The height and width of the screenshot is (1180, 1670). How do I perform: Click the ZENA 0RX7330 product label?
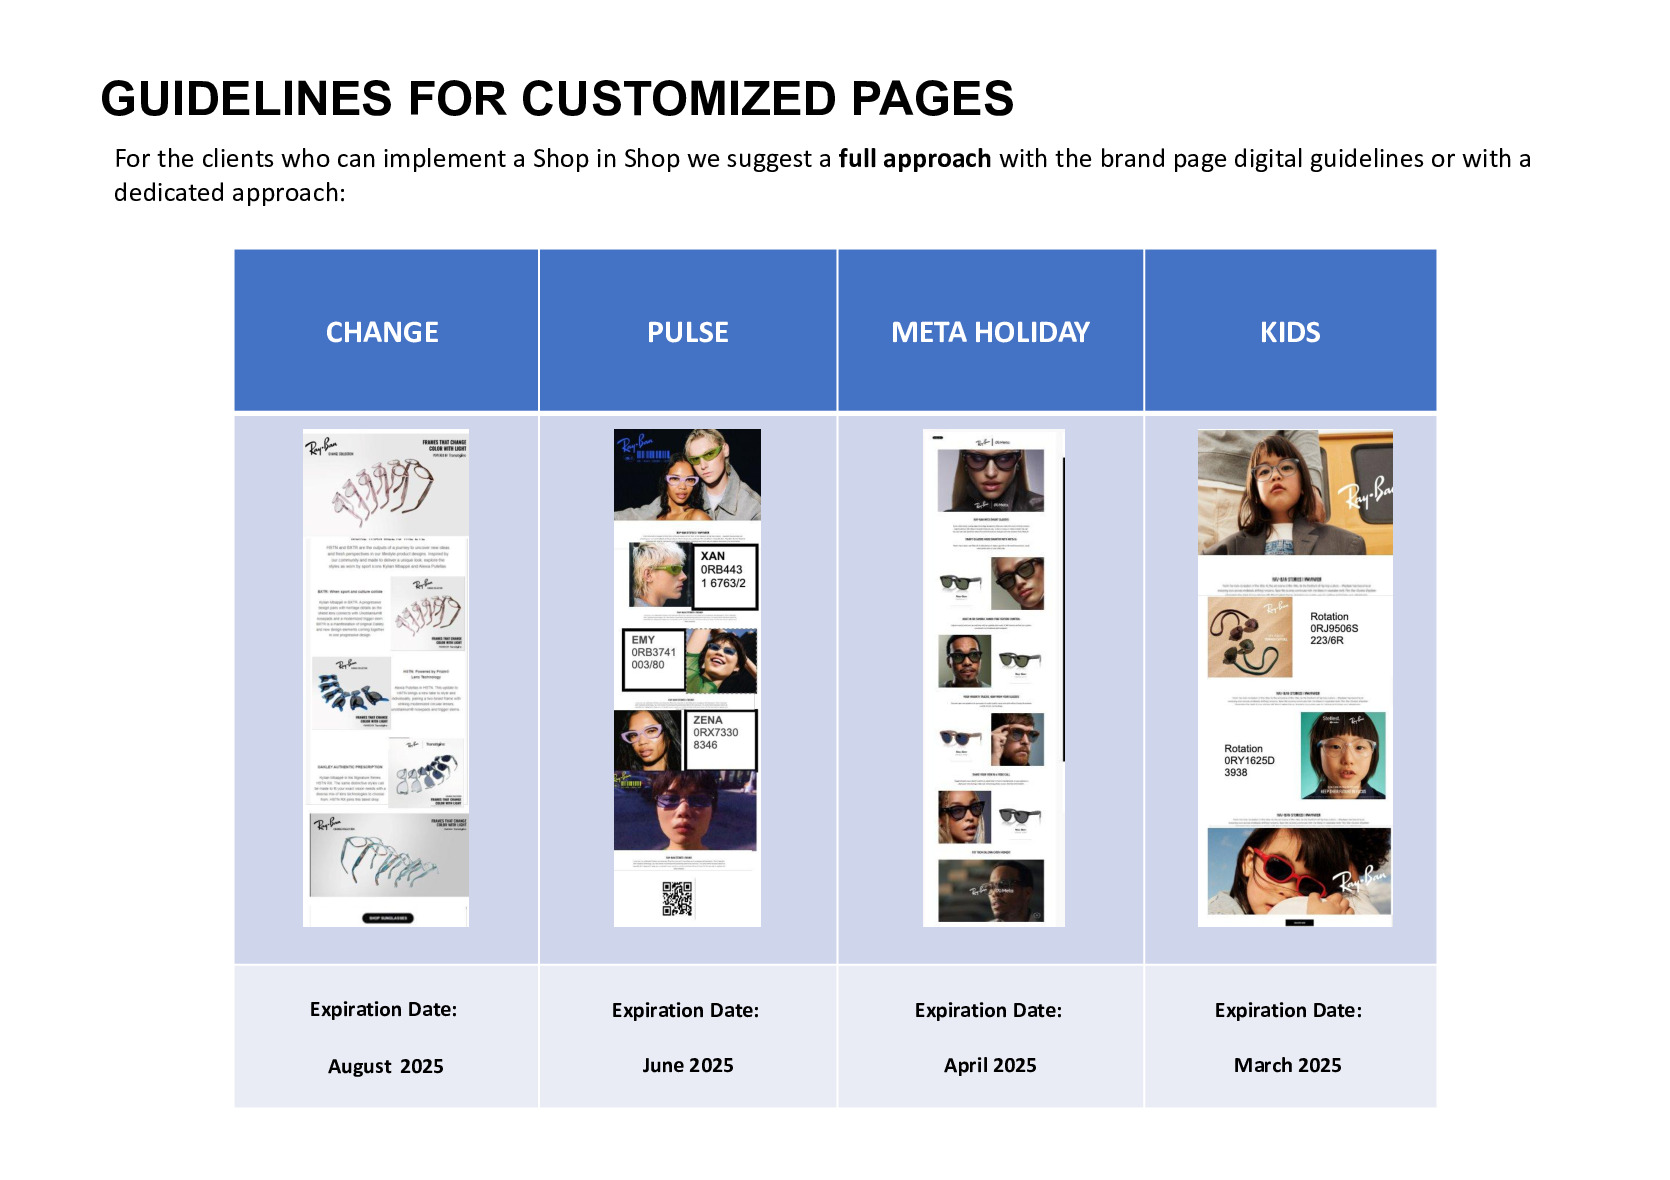pyautogui.click(x=722, y=739)
